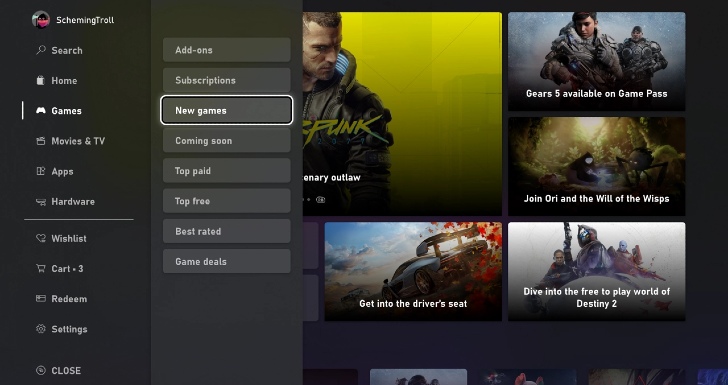Open Get into the driver's seat tile
The height and width of the screenshot is (385, 728).
pos(413,271)
